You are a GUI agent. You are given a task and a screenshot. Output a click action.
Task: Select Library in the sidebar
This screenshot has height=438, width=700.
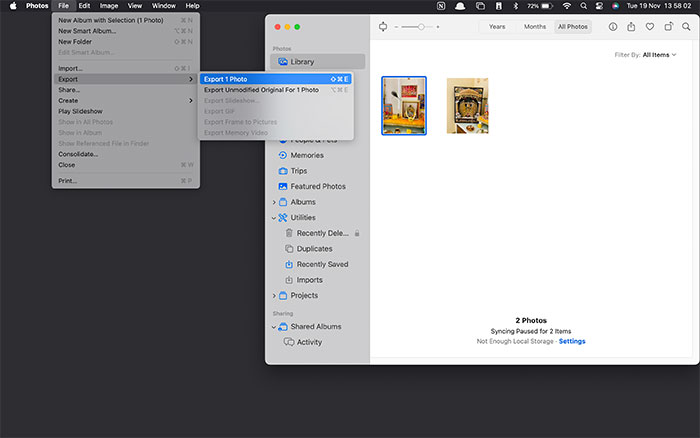pyautogui.click(x=301, y=62)
